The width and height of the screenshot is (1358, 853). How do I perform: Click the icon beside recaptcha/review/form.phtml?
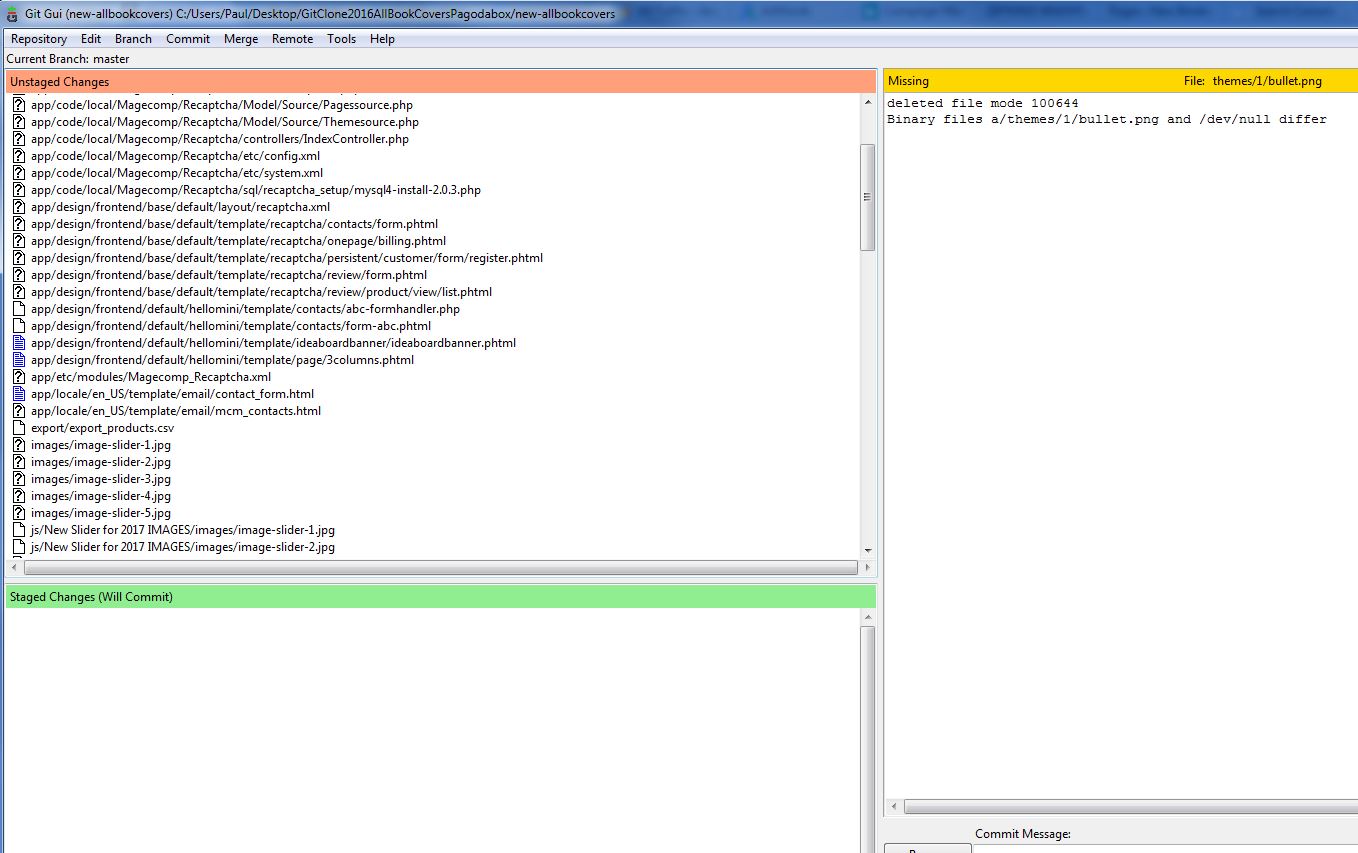[x=18, y=275]
